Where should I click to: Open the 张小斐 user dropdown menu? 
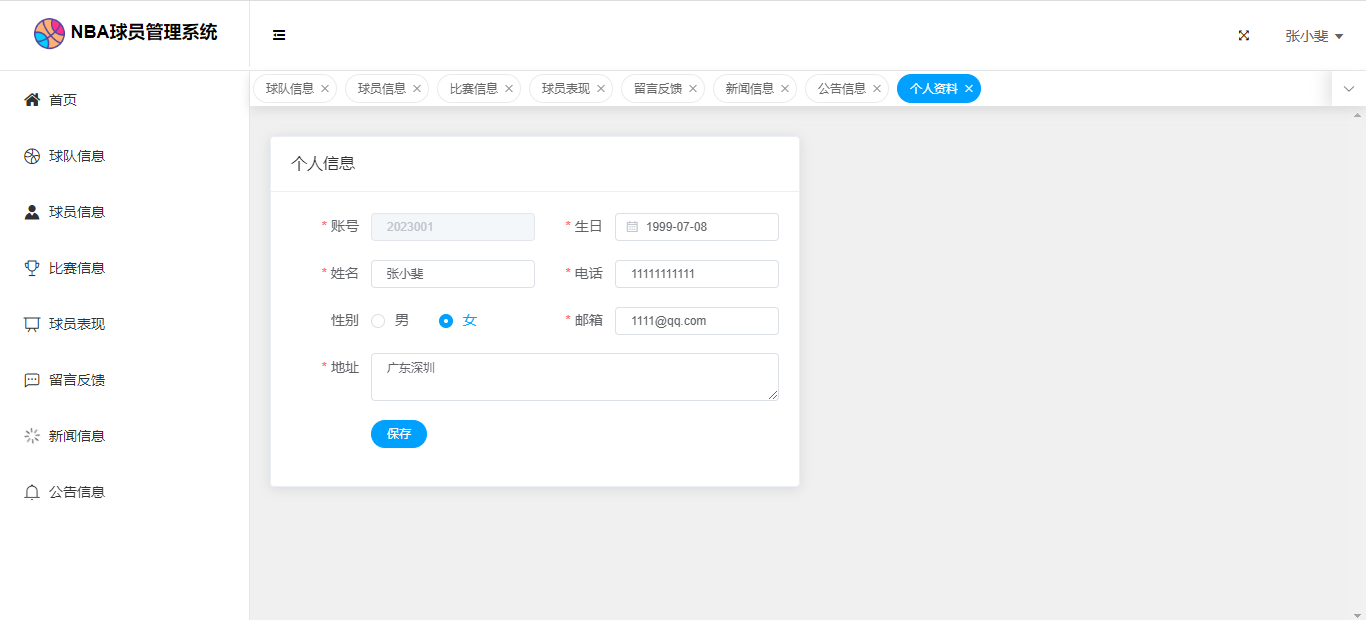coord(1313,36)
